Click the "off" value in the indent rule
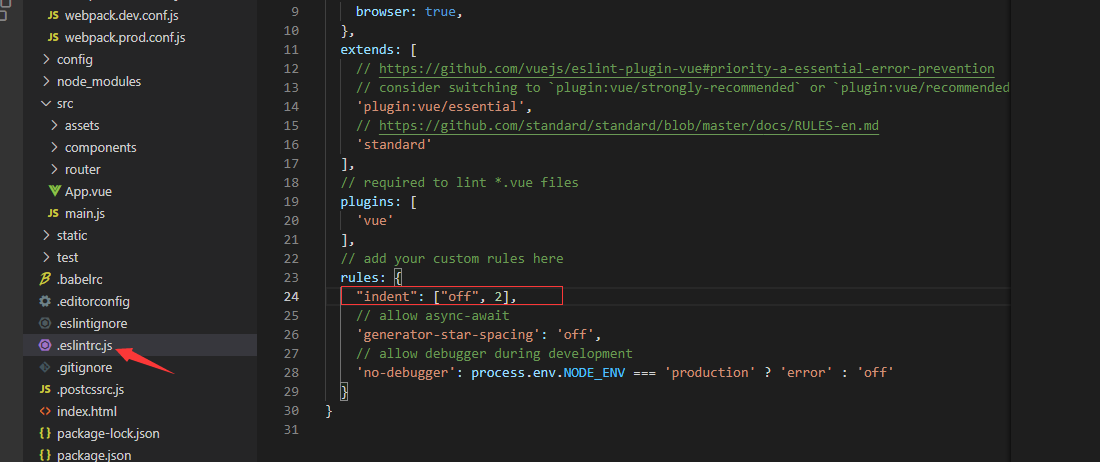 tap(460, 297)
